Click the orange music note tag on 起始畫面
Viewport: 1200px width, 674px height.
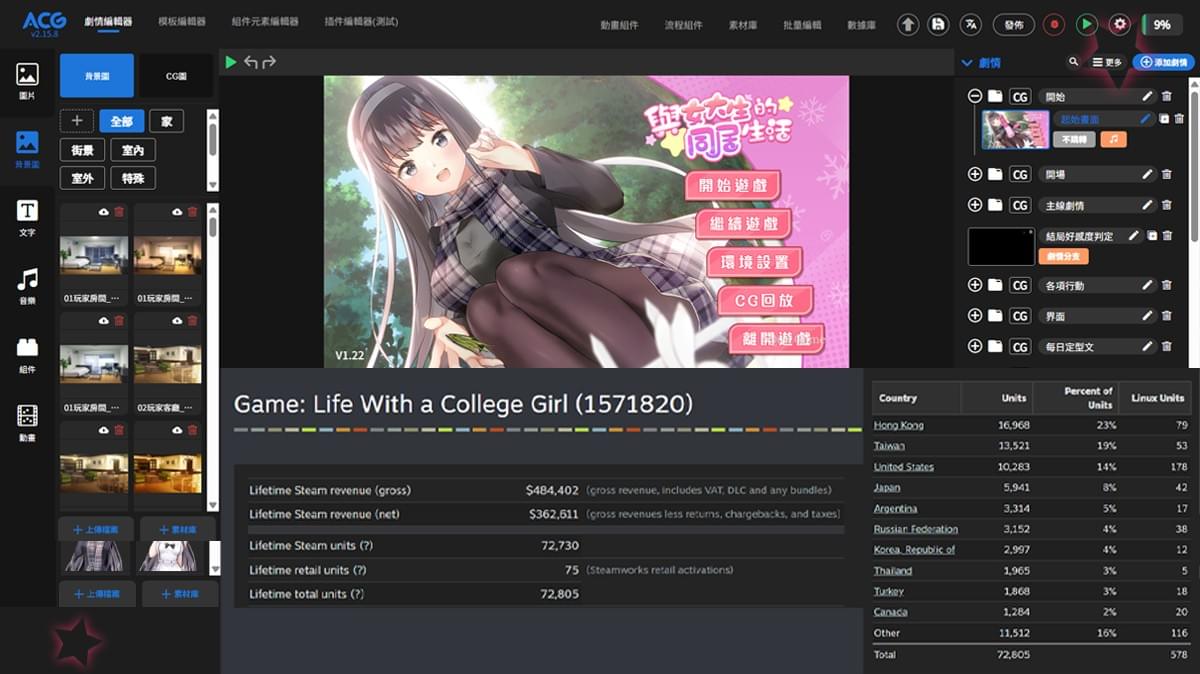1114,140
